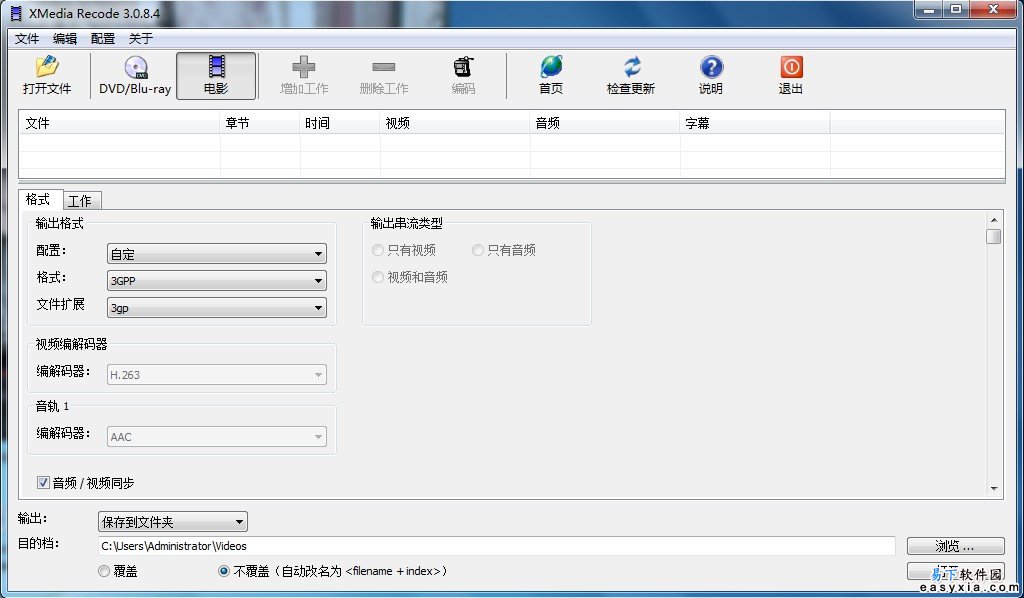Expand the 文件扩展 dropdown showing 3gp
The width and height of the screenshot is (1024, 598).
(216, 307)
